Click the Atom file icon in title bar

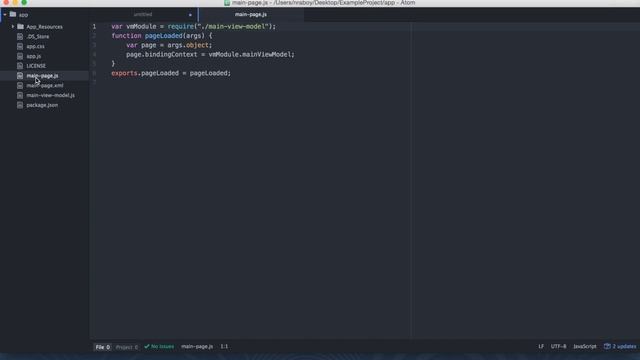click(227, 3)
